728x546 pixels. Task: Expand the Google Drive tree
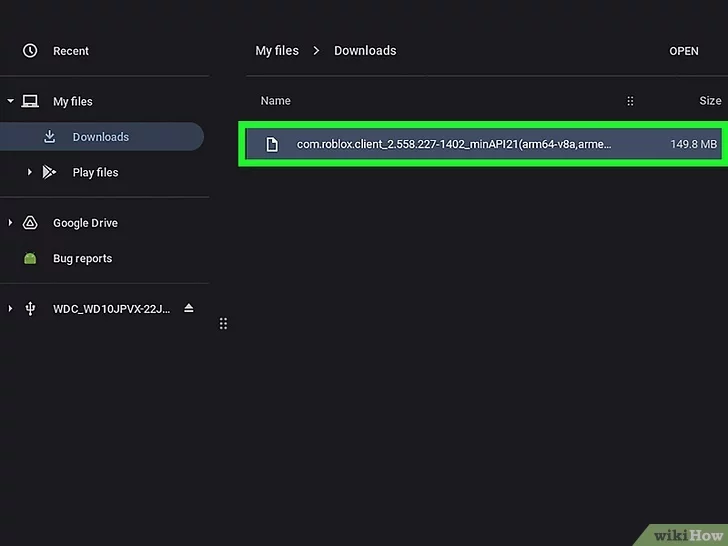coord(10,223)
